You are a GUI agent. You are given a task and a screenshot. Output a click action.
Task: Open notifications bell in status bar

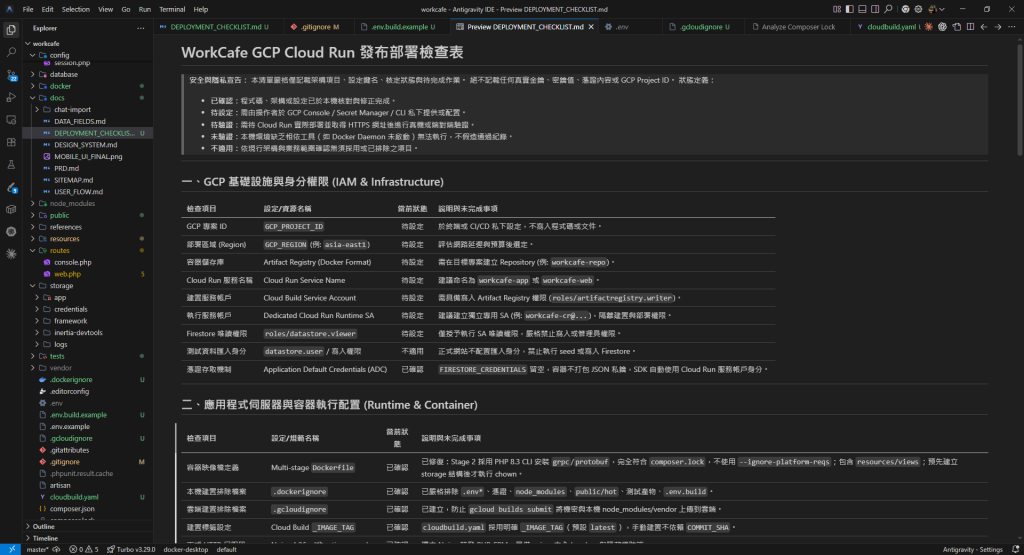pyautogui.click(x=1016, y=549)
